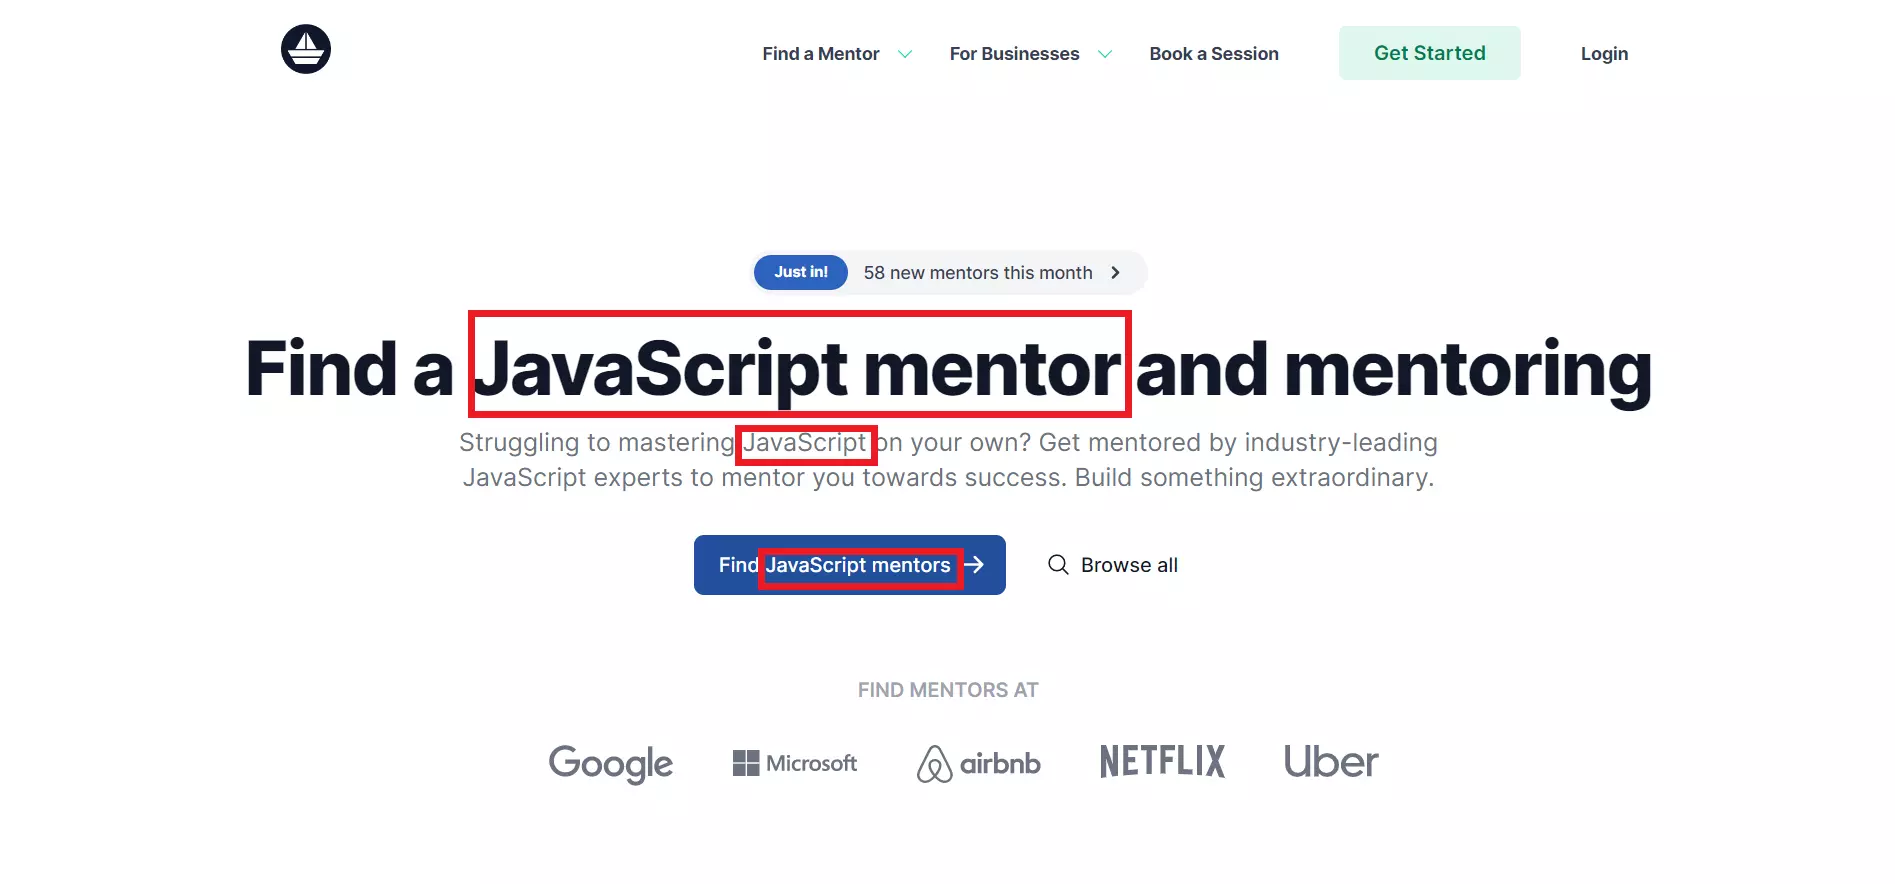Open the Book a Session page

pyautogui.click(x=1213, y=53)
